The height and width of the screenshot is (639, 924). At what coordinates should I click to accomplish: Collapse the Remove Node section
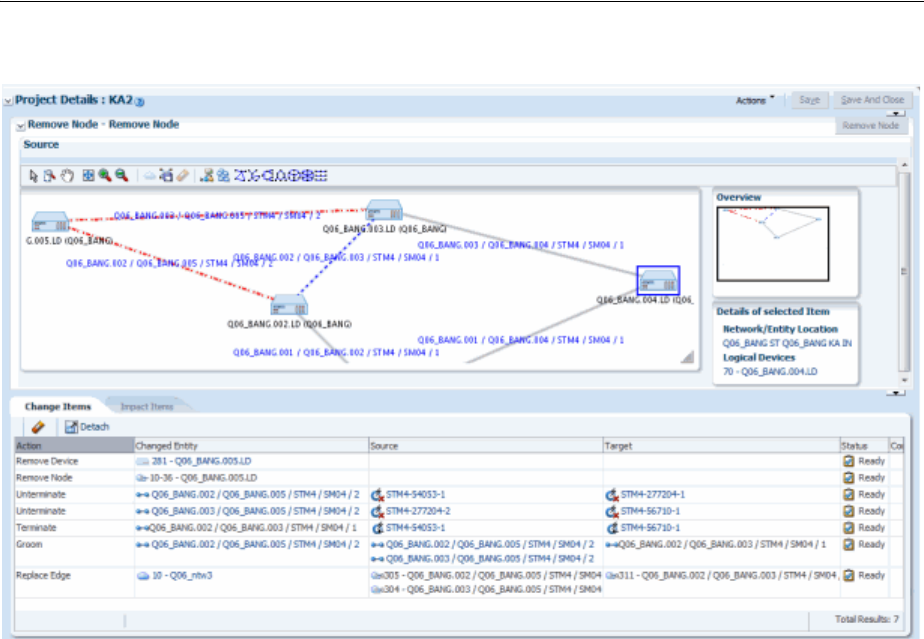coord(21,126)
